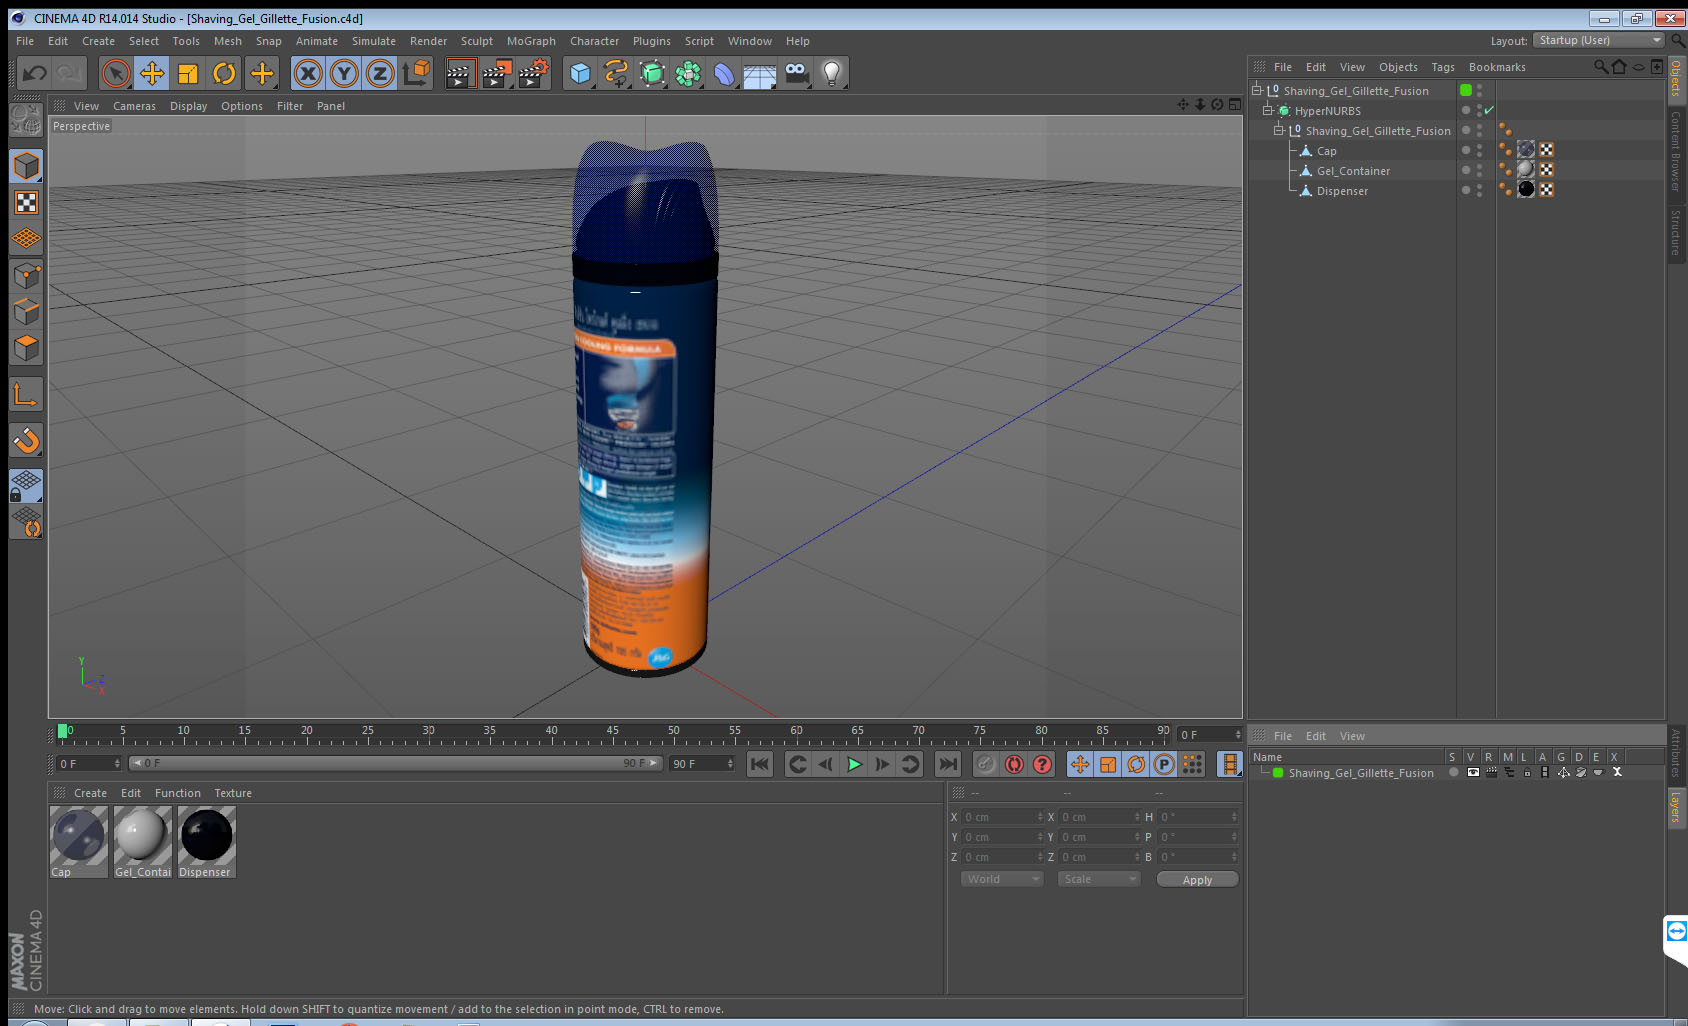1688x1026 pixels.
Task: Open the File menu
Action: (25, 41)
